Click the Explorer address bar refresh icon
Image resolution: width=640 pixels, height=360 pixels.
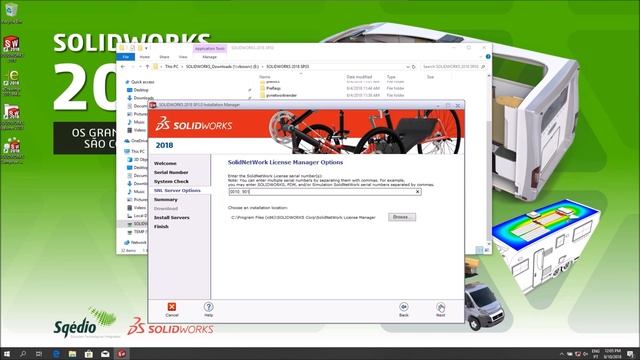click(414, 67)
